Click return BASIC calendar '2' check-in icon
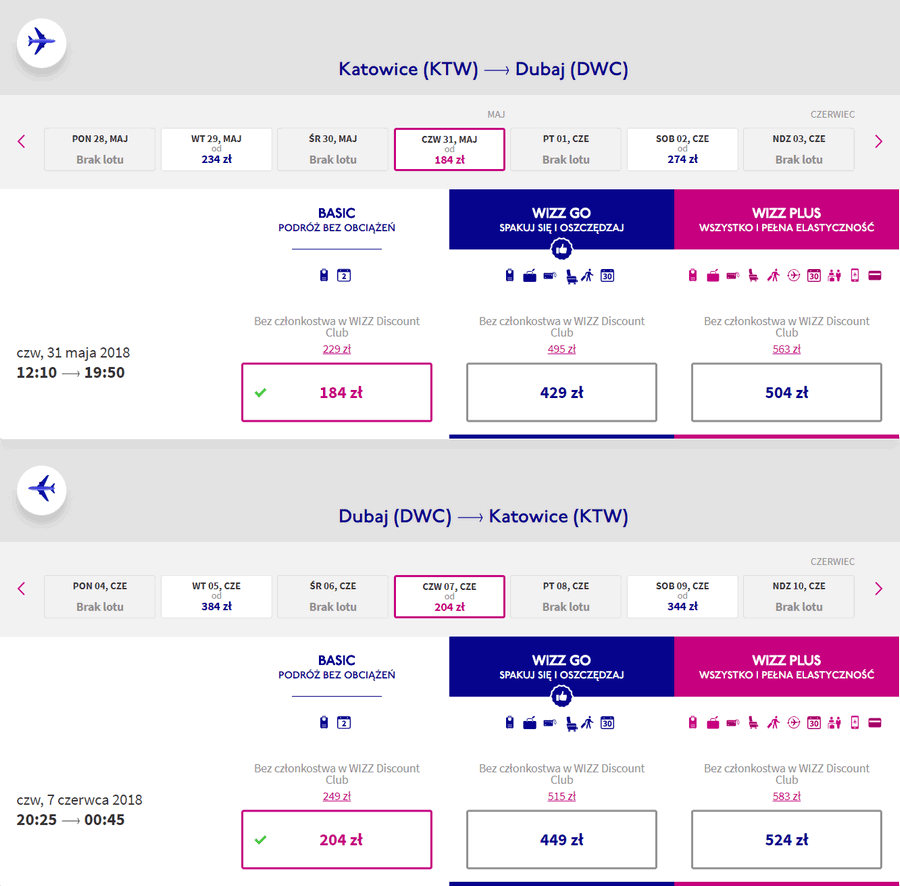 click(x=344, y=722)
